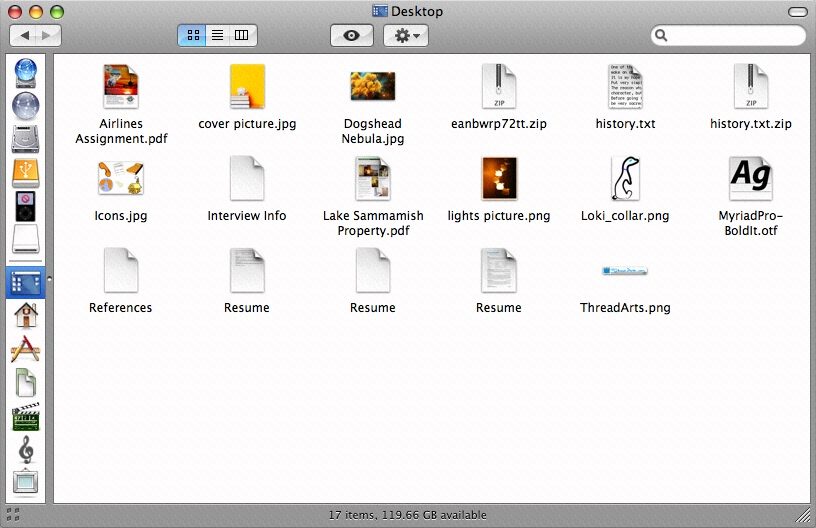Go back with the left arrow
The image size is (816, 528).
click(x=23, y=35)
